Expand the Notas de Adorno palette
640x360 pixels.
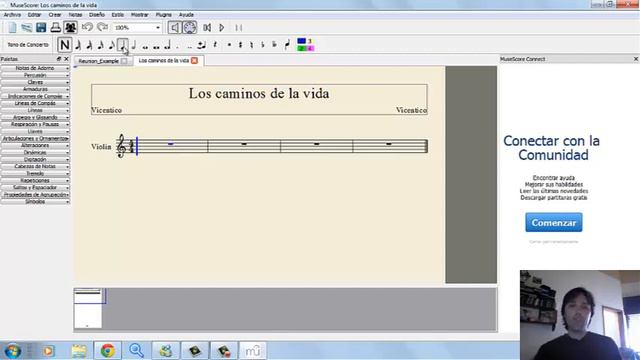(x=35, y=68)
